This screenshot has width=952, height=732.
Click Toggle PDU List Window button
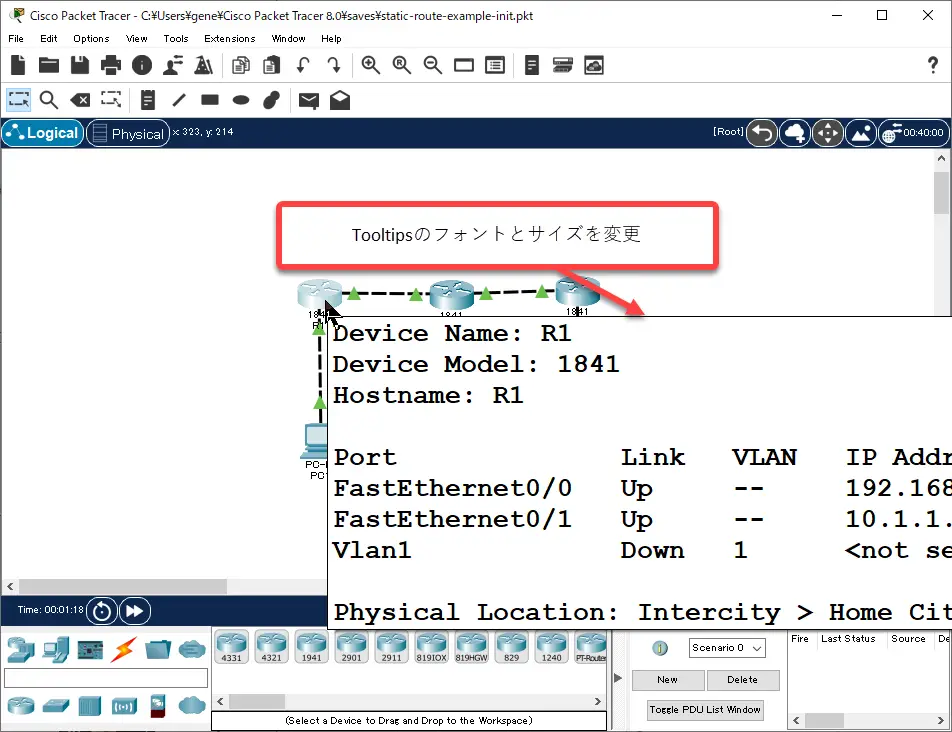705,710
